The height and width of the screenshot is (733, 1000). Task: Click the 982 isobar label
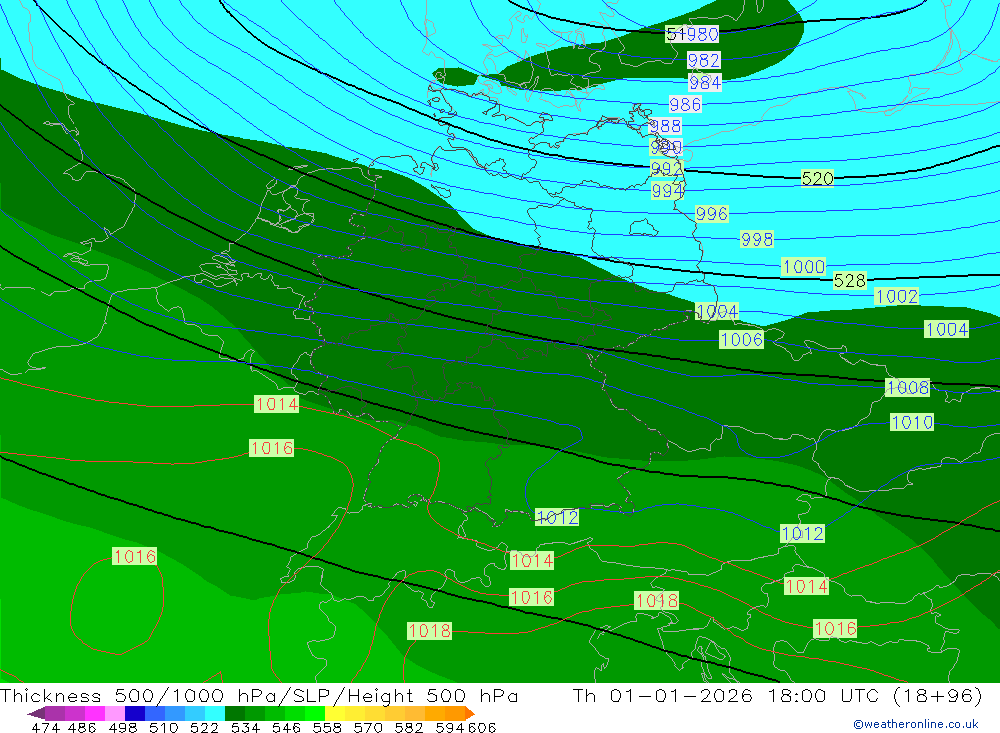[704, 60]
